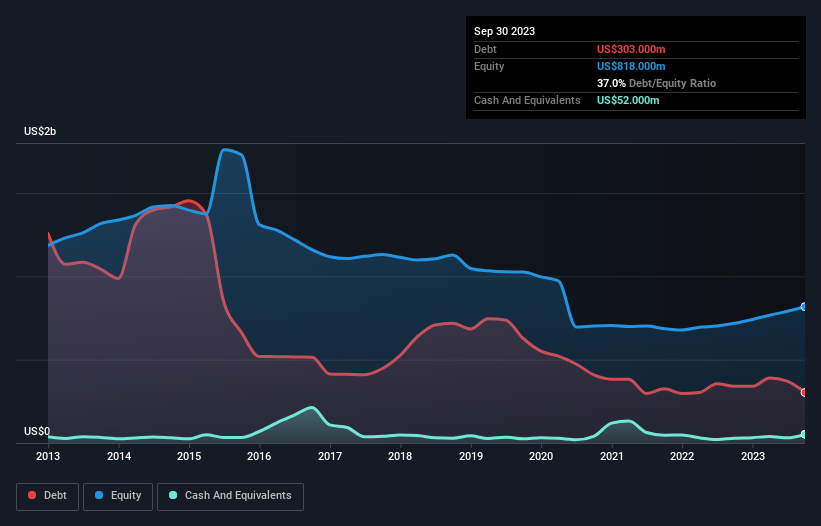The width and height of the screenshot is (821, 526).
Task: Click the US$818.000m equity value
Action: click(x=631, y=66)
